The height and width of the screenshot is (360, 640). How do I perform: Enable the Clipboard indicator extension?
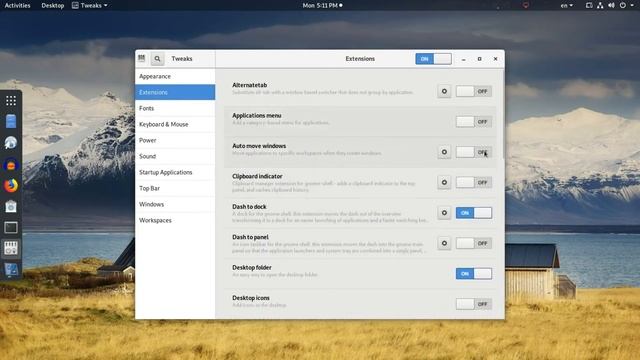(x=473, y=182)
